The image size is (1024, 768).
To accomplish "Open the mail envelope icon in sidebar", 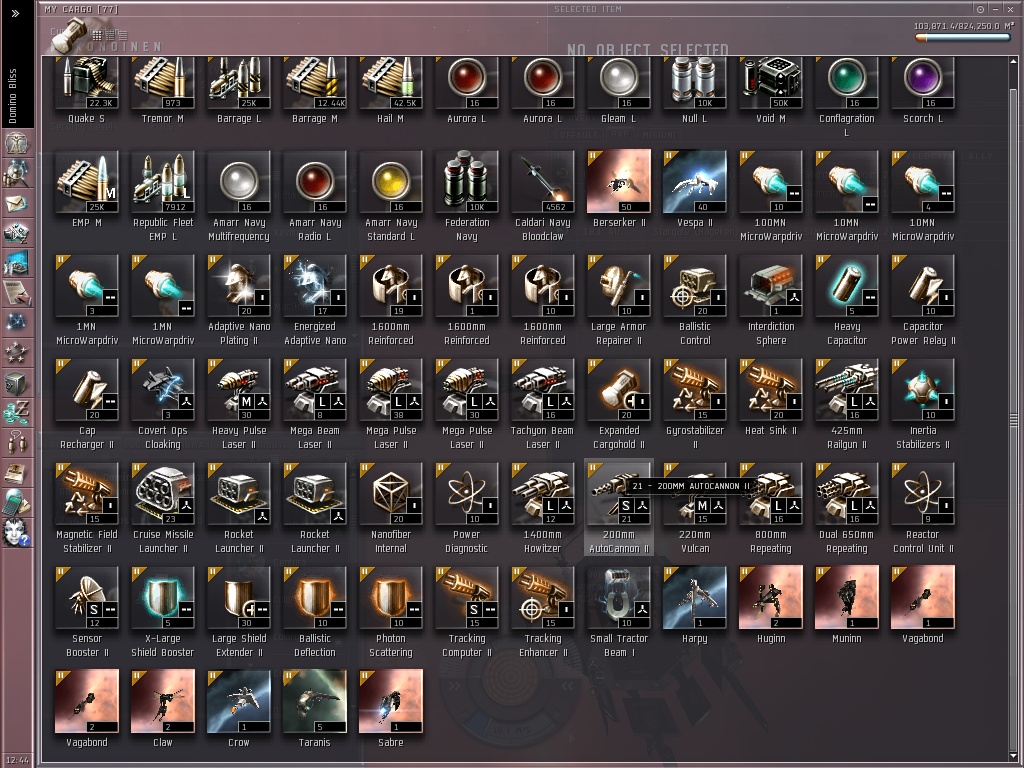I will [16, 204].
